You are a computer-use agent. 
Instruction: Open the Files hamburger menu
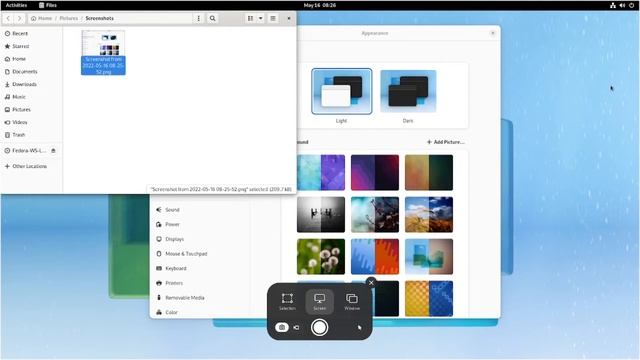coord(273,18)
